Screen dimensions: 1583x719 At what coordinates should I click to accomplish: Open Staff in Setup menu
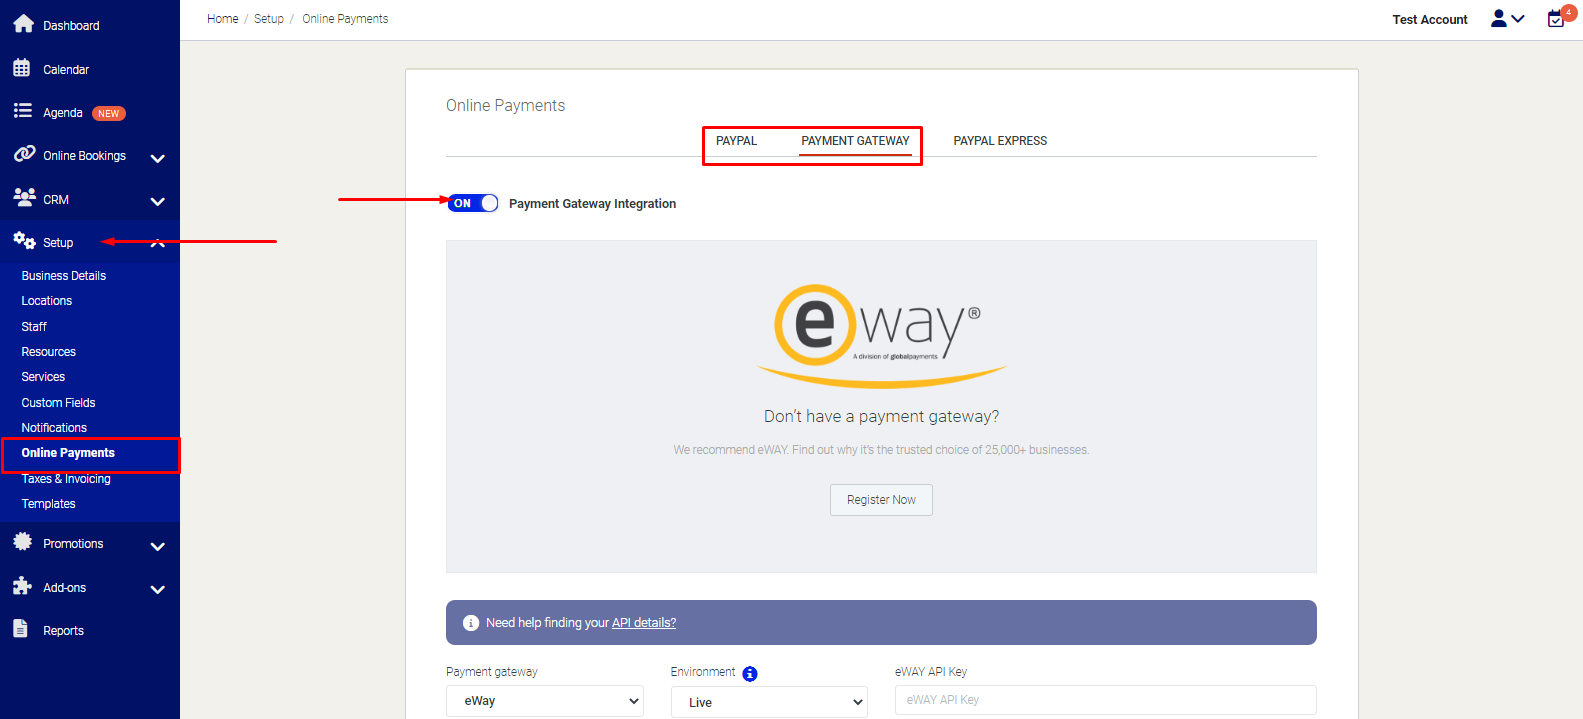coord(34,327)
